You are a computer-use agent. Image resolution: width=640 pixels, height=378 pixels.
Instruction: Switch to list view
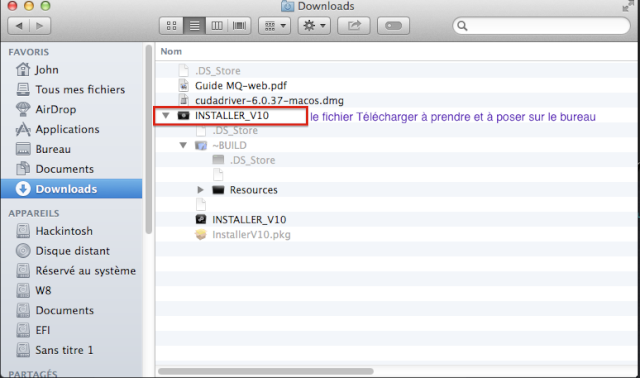(x=195, y=26)
